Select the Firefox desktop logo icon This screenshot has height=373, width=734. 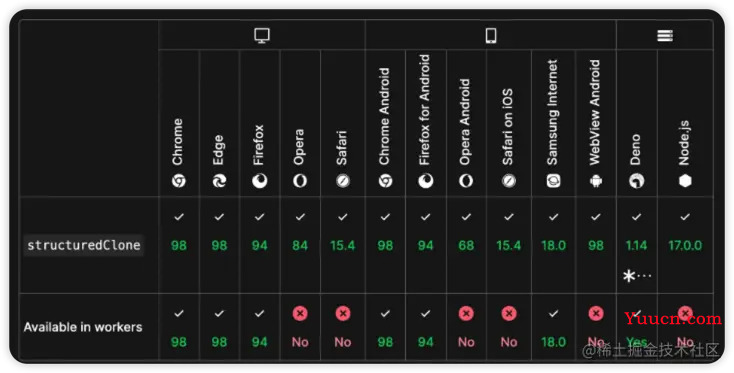click(260, 181)
